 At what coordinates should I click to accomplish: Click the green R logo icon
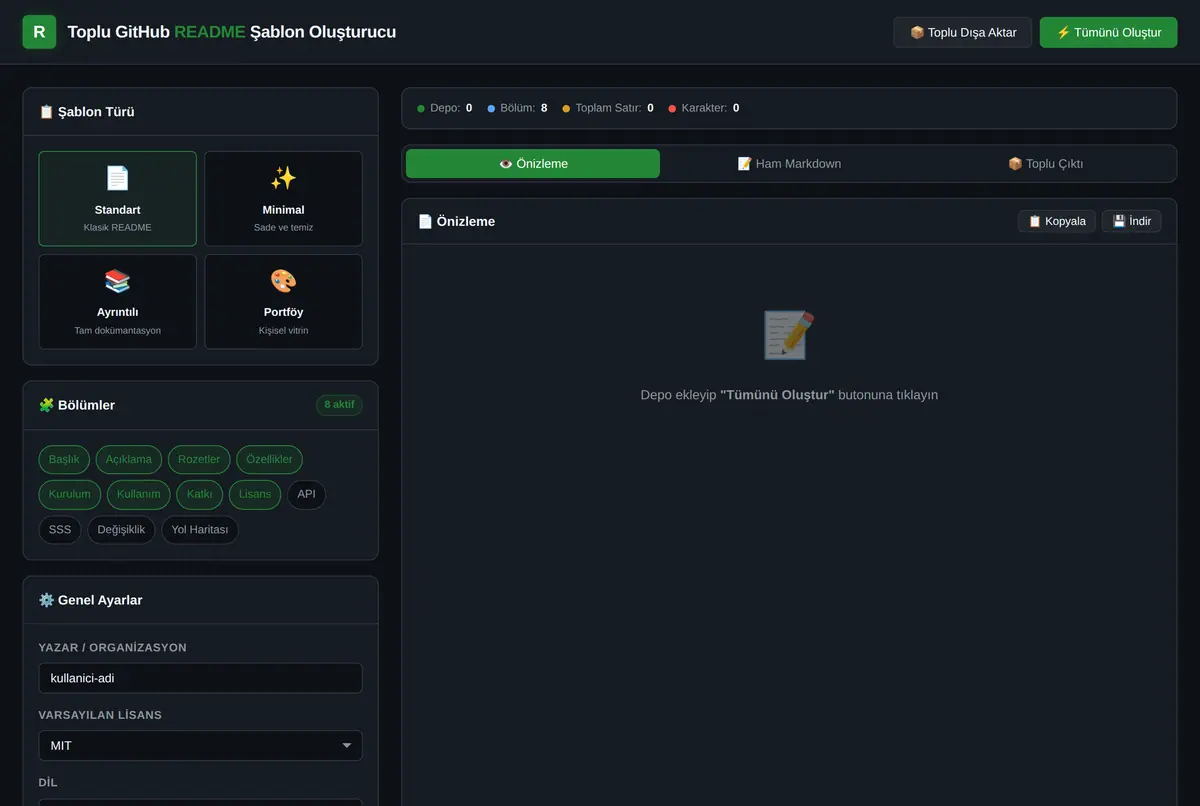coord(39,32)
